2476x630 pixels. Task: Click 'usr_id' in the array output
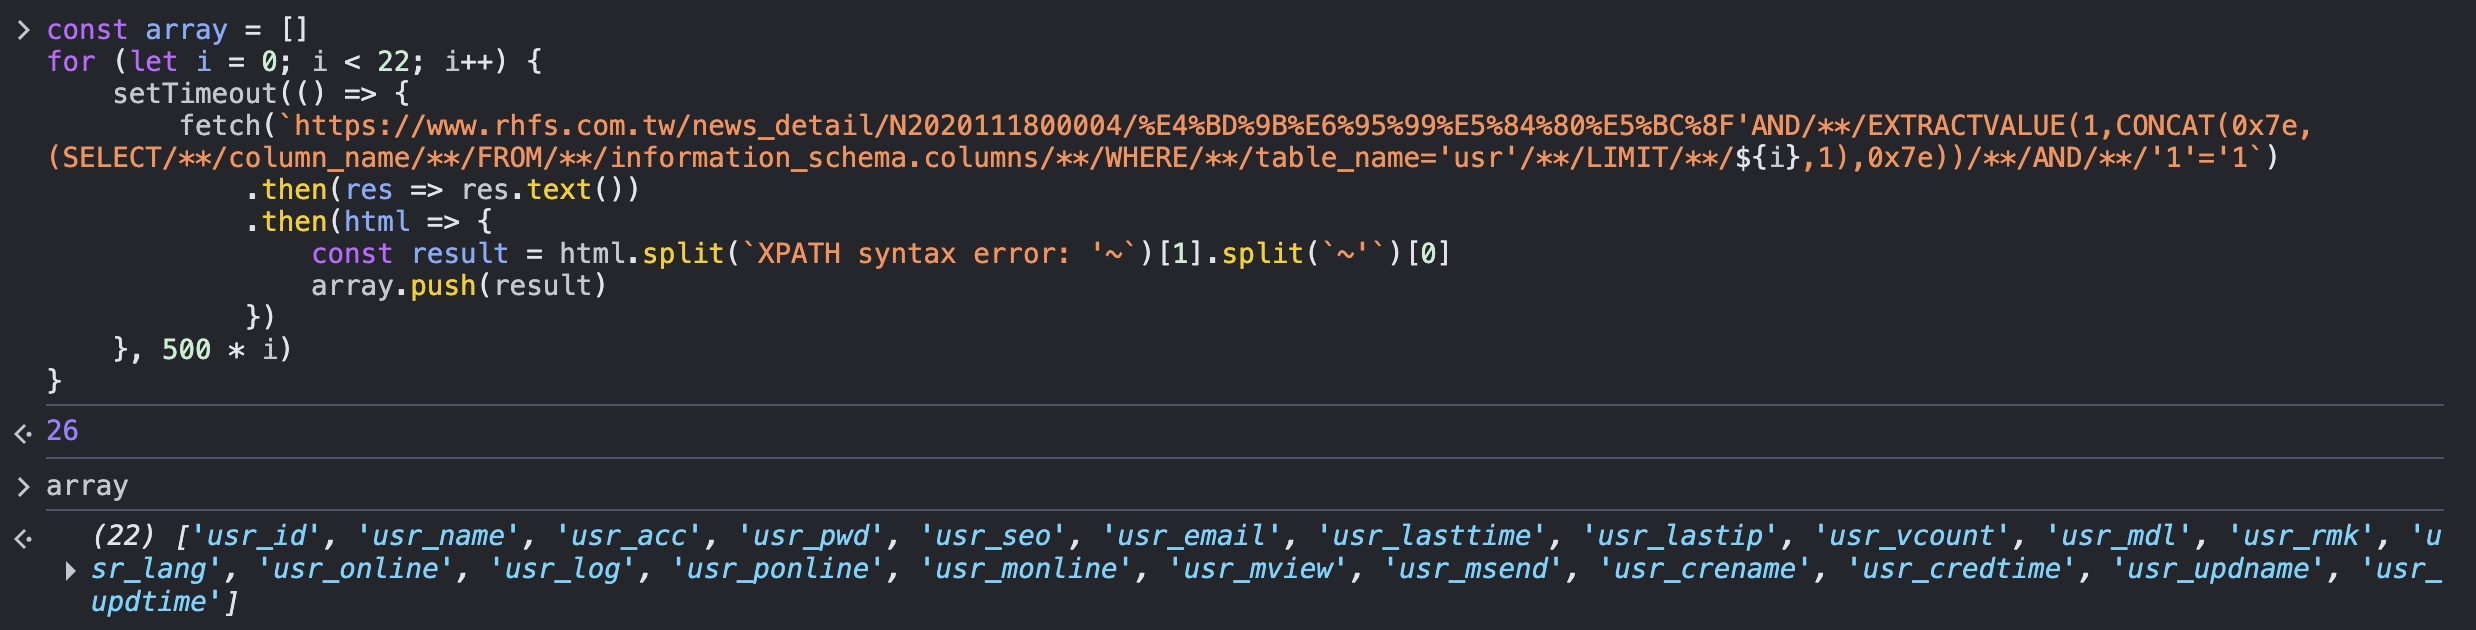coord(256,536)
